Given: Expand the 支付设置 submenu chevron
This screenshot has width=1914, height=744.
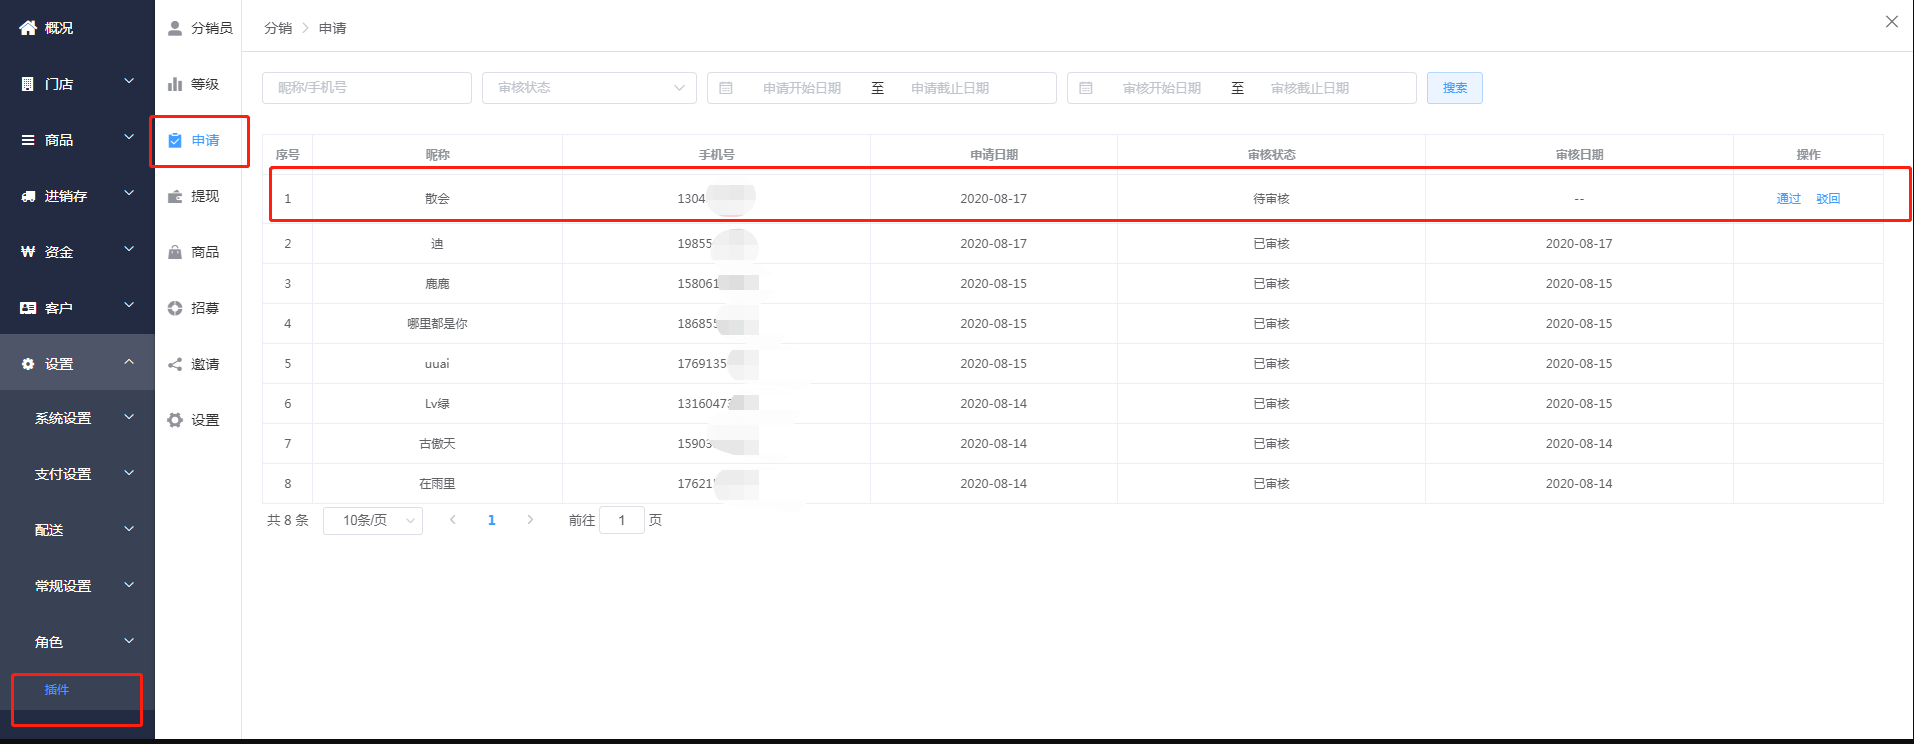Looking at the screenshot, I should click(129, 472).
